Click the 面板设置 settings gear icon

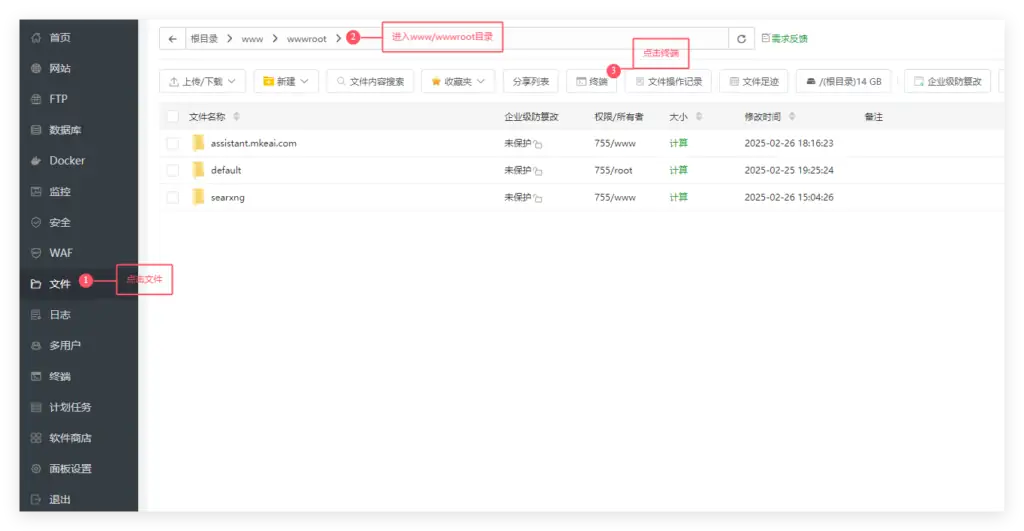36,468
